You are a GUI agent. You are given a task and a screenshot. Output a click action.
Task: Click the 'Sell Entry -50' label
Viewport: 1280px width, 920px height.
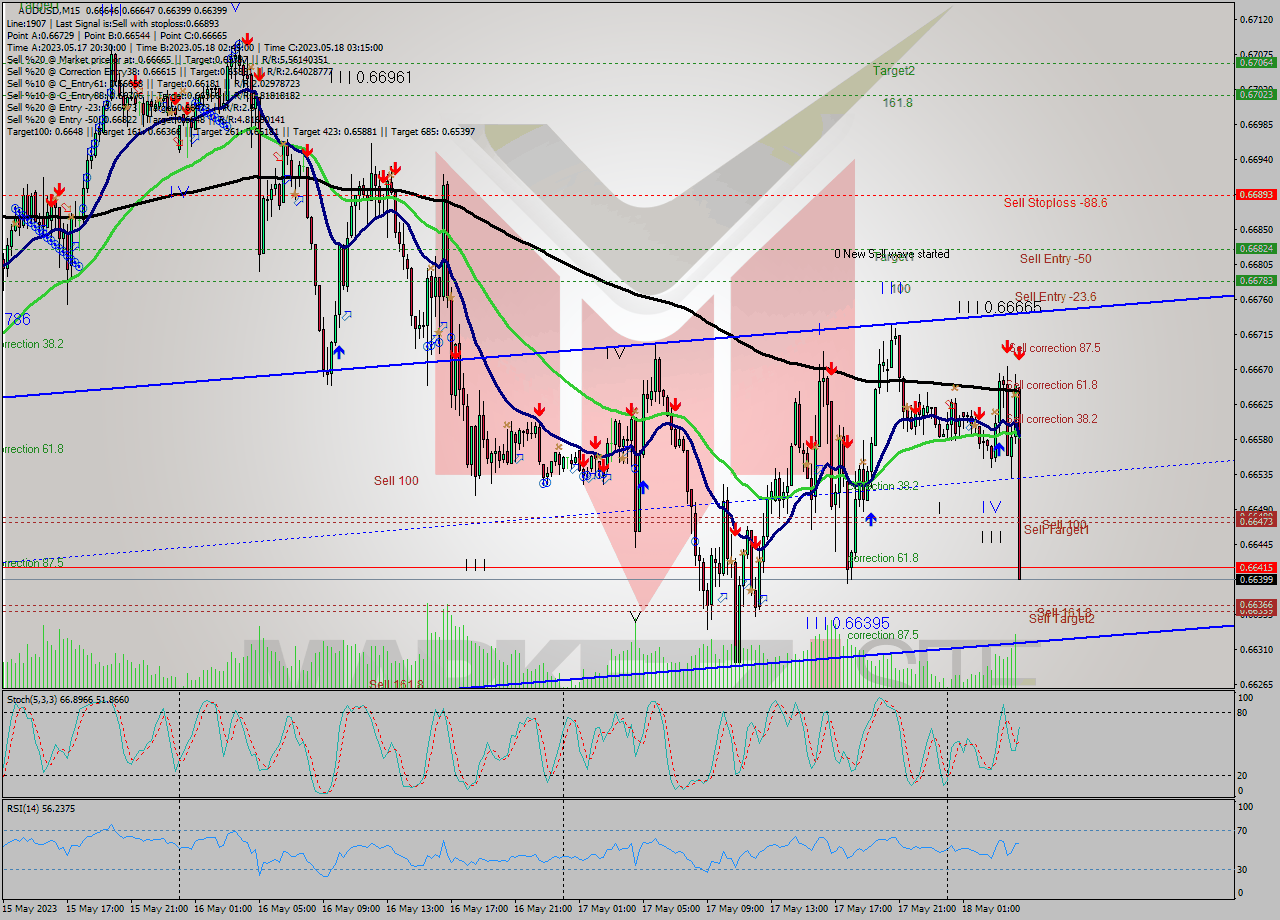1055,259
